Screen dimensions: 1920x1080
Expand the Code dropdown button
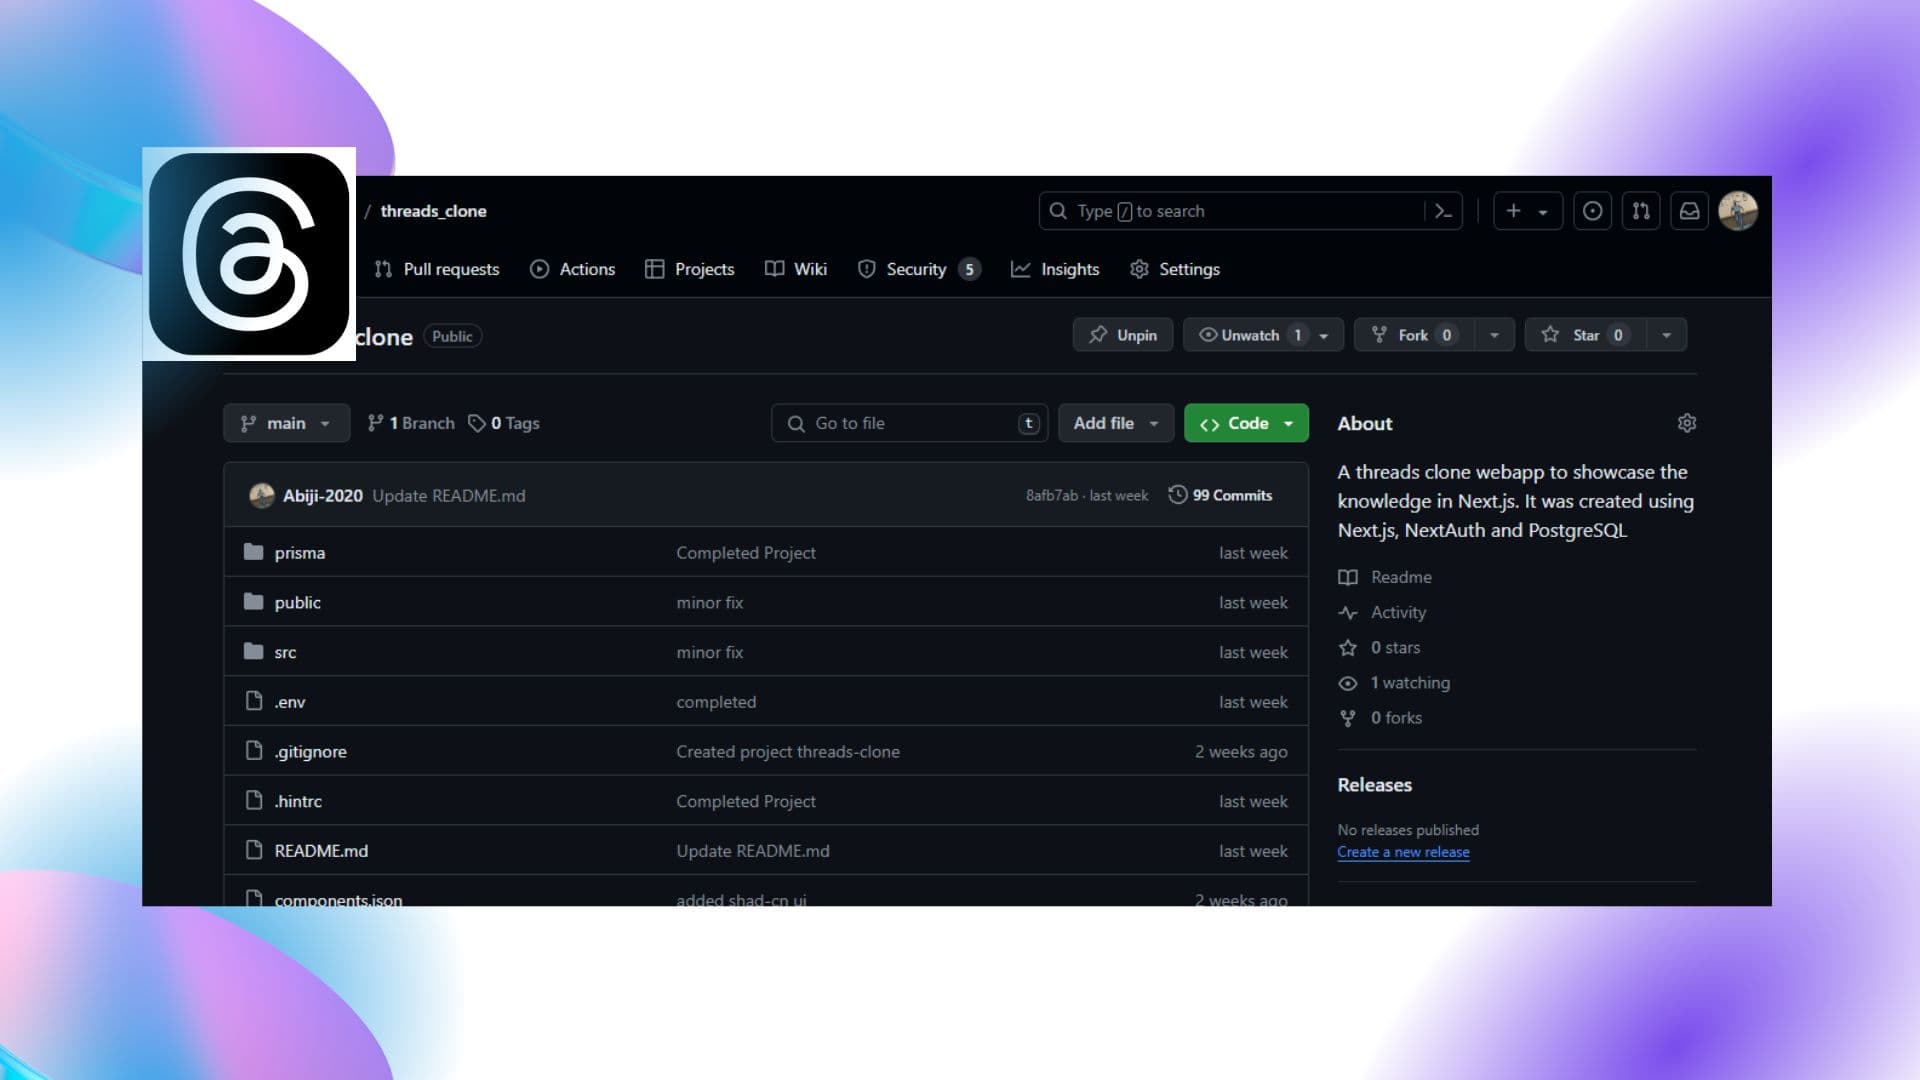pos(1286,422)
